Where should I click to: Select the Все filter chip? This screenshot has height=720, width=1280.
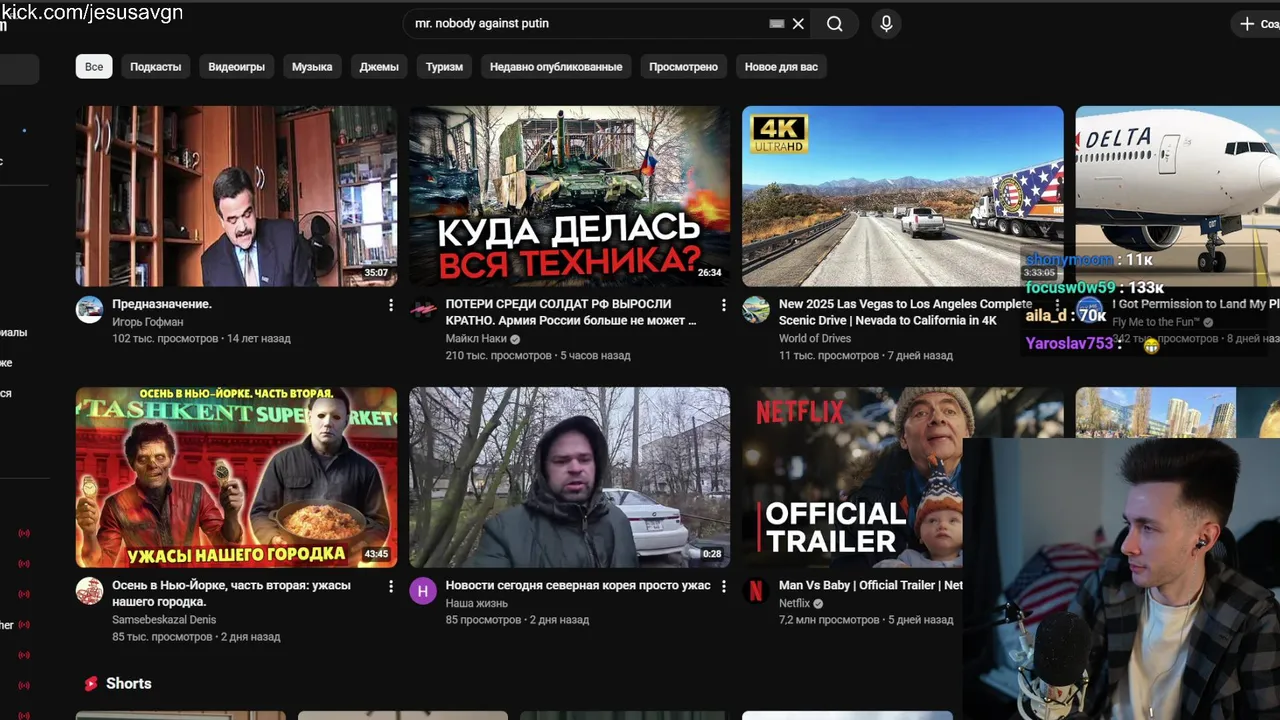point(94,67)
